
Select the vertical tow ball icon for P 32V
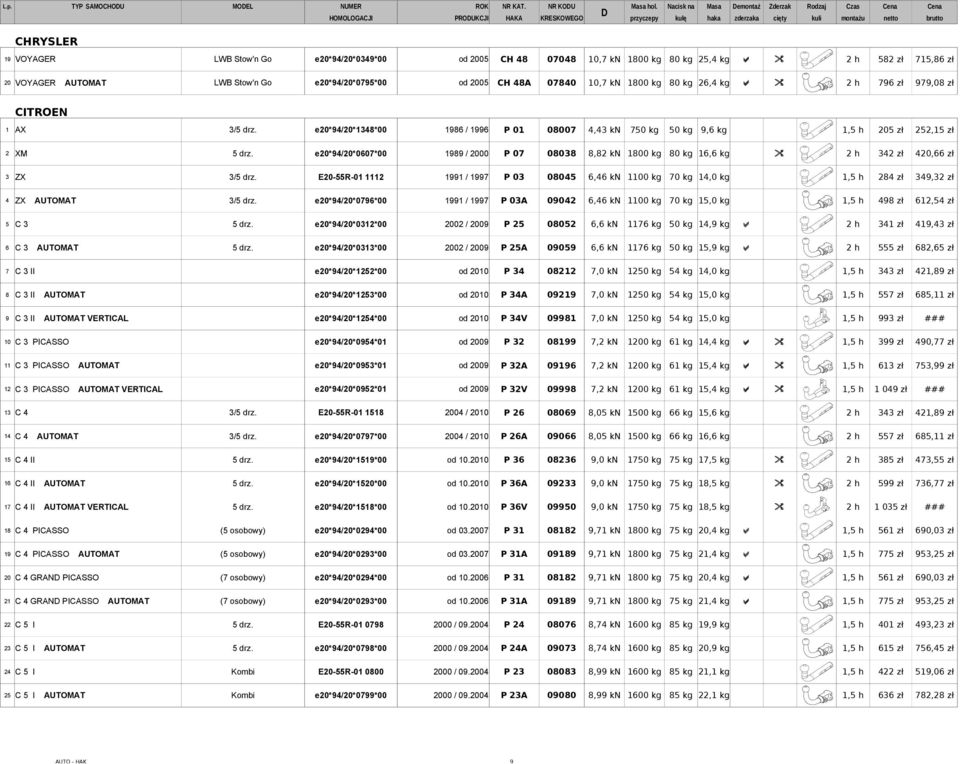click(816, 389)
